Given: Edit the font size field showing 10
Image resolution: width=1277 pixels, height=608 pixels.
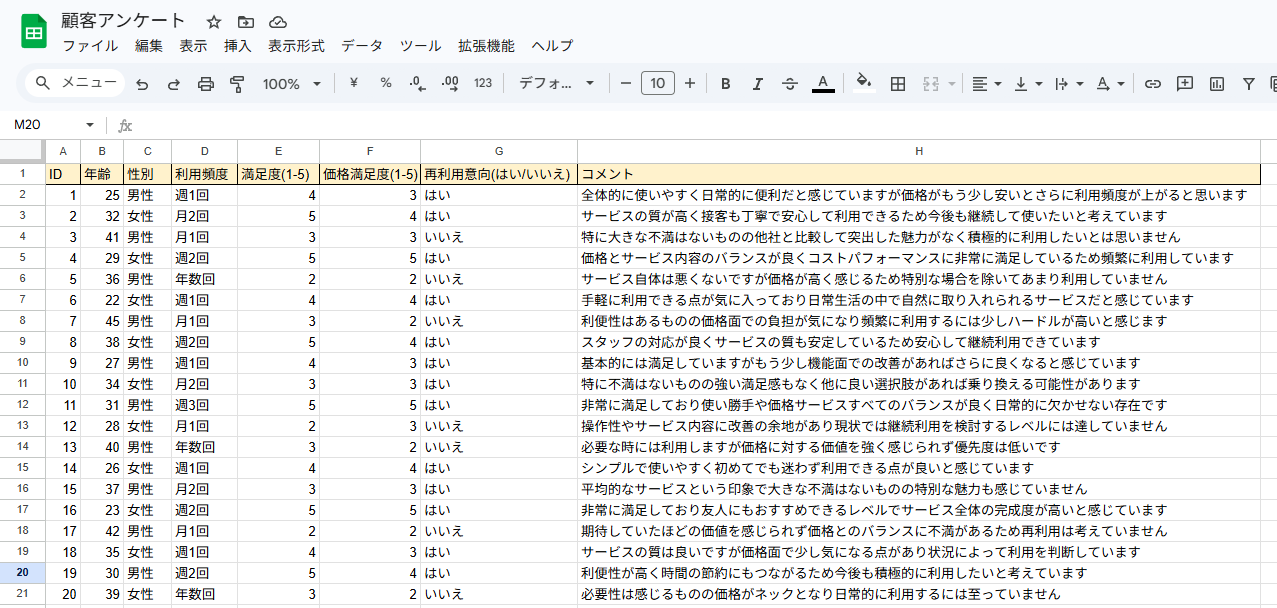Looking at the screenshot, I should coord(658,83).
